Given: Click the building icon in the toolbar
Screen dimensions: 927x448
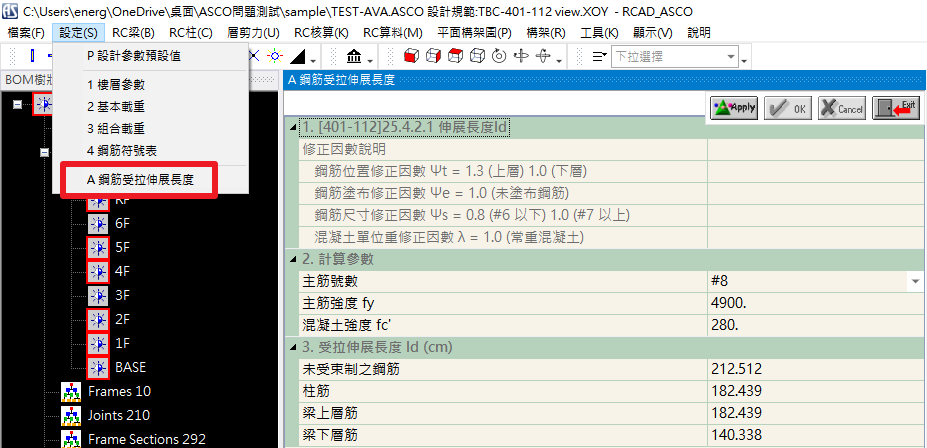Looking at the screenshot, I should tap(354, 56).
